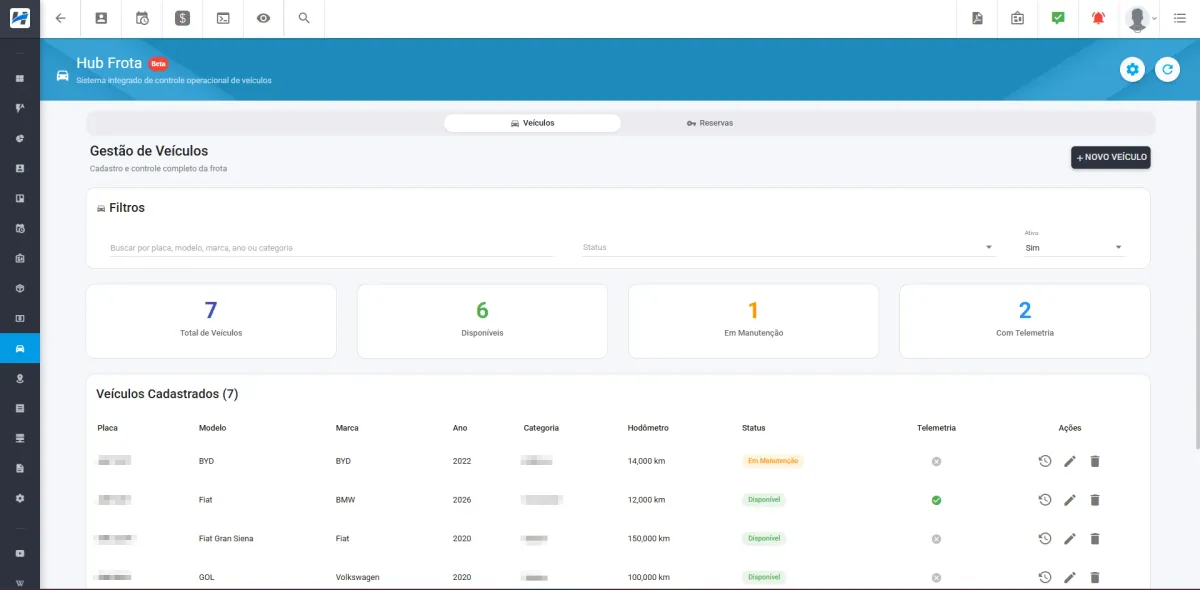
Task: Select the active car icon in sidebar
Action: click(20, 348)
